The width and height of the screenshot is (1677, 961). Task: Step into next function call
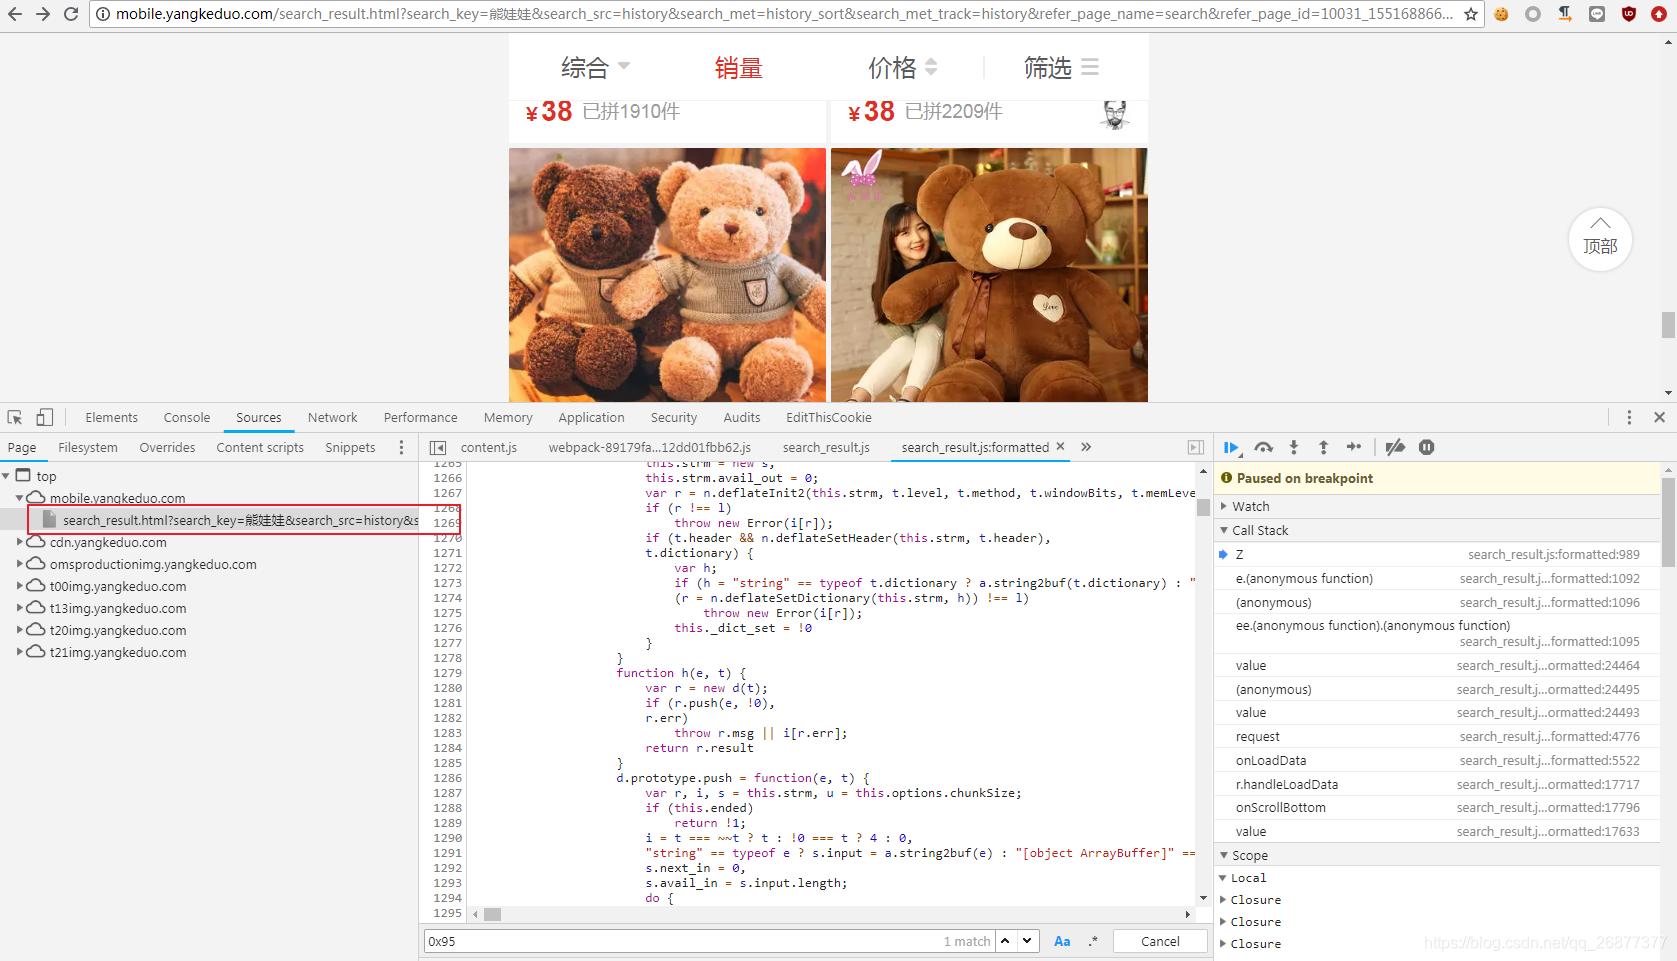1294,447
